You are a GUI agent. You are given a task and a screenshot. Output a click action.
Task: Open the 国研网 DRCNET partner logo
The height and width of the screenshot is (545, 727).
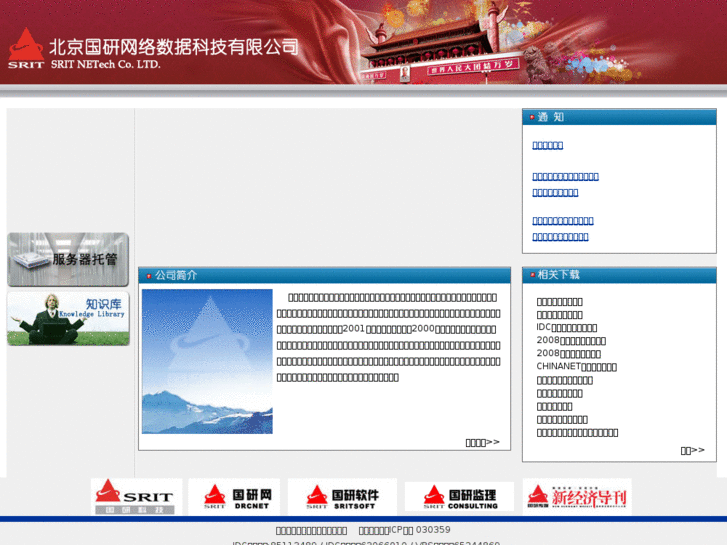tap(236, 496)
